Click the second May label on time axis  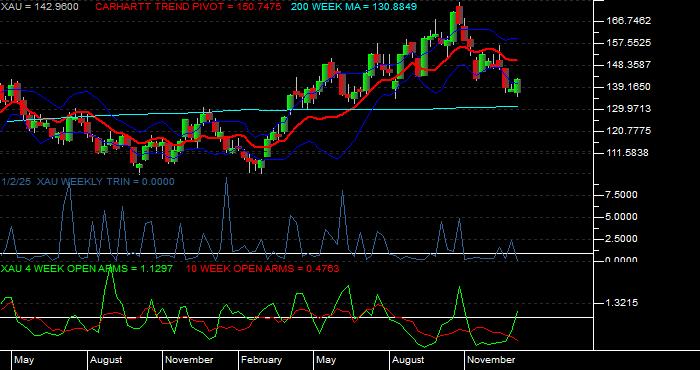(x=326, y=360)
